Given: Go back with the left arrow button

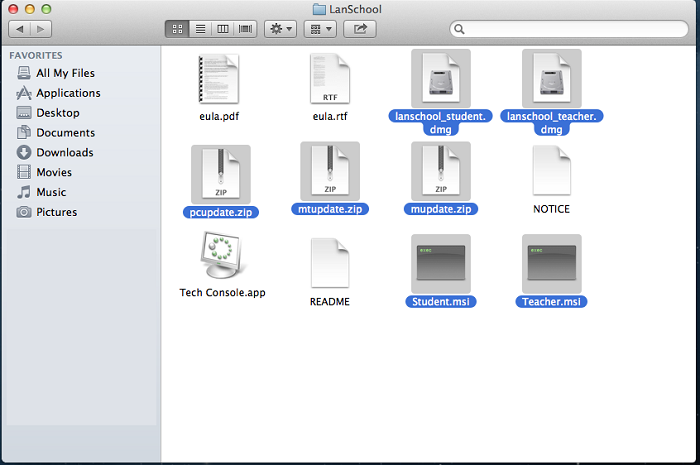Looking at the screenshot, I should coord(19,29).
